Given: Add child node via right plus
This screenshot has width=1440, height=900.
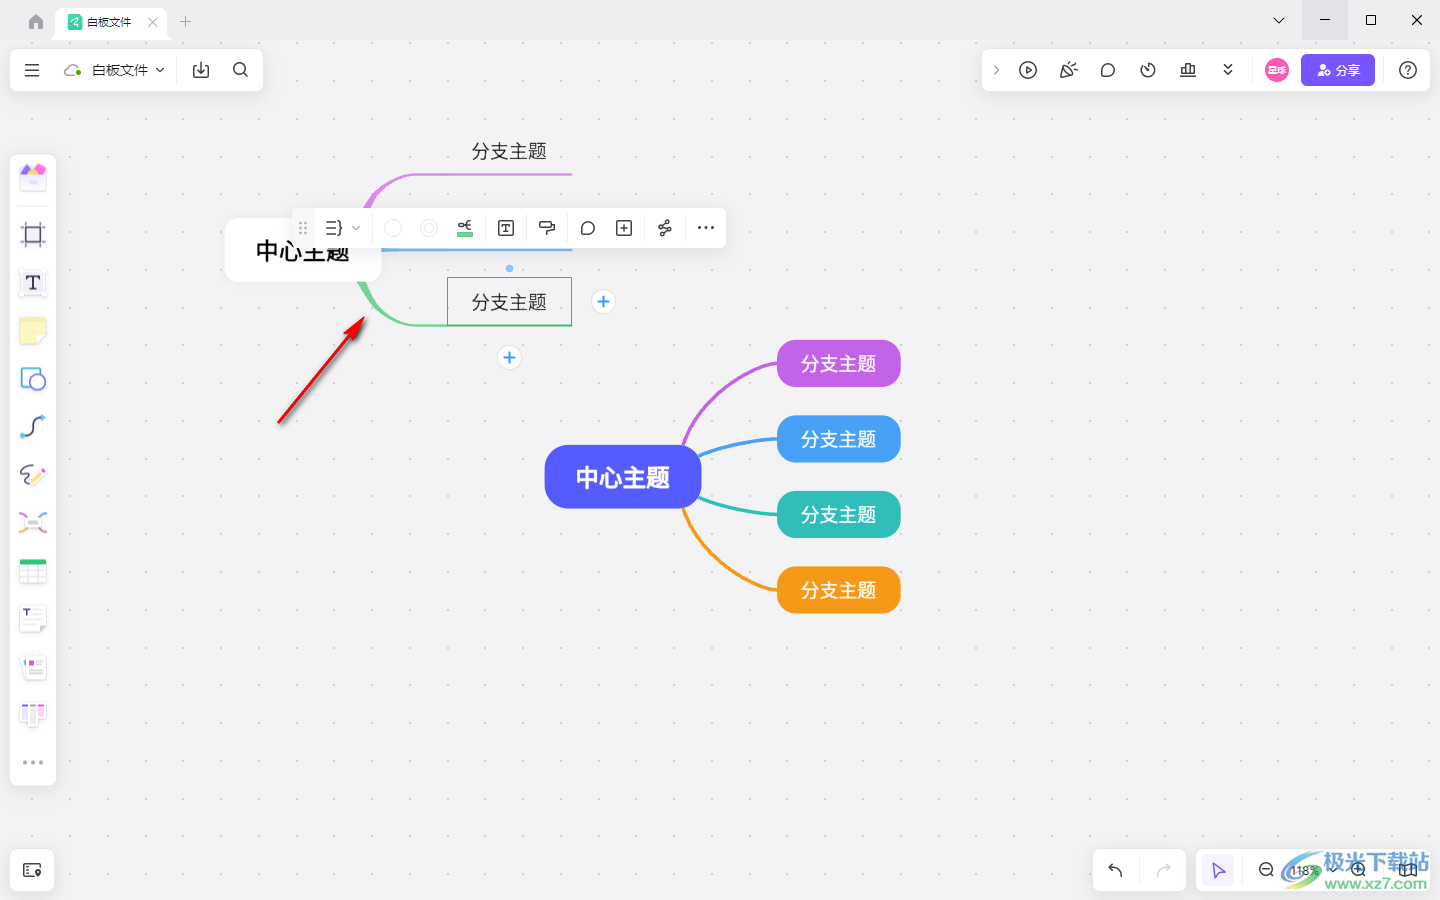Looking at the screenshot, I should tap(603, 302).
